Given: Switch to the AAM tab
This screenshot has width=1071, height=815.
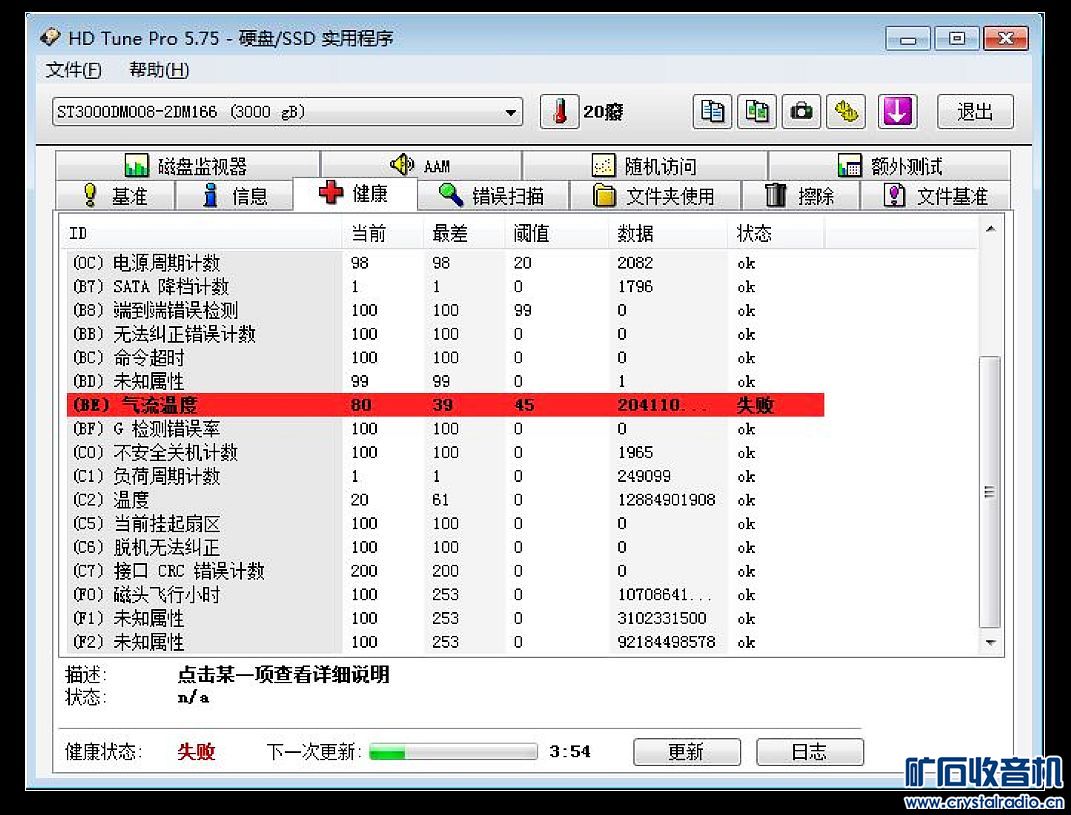Looking at the screenshot, I should (421, 165).
